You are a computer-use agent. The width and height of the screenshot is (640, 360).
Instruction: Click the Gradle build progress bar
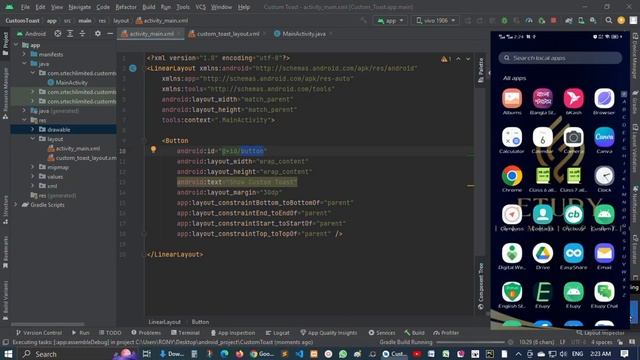pyautogui.click(x=470, y=342)
